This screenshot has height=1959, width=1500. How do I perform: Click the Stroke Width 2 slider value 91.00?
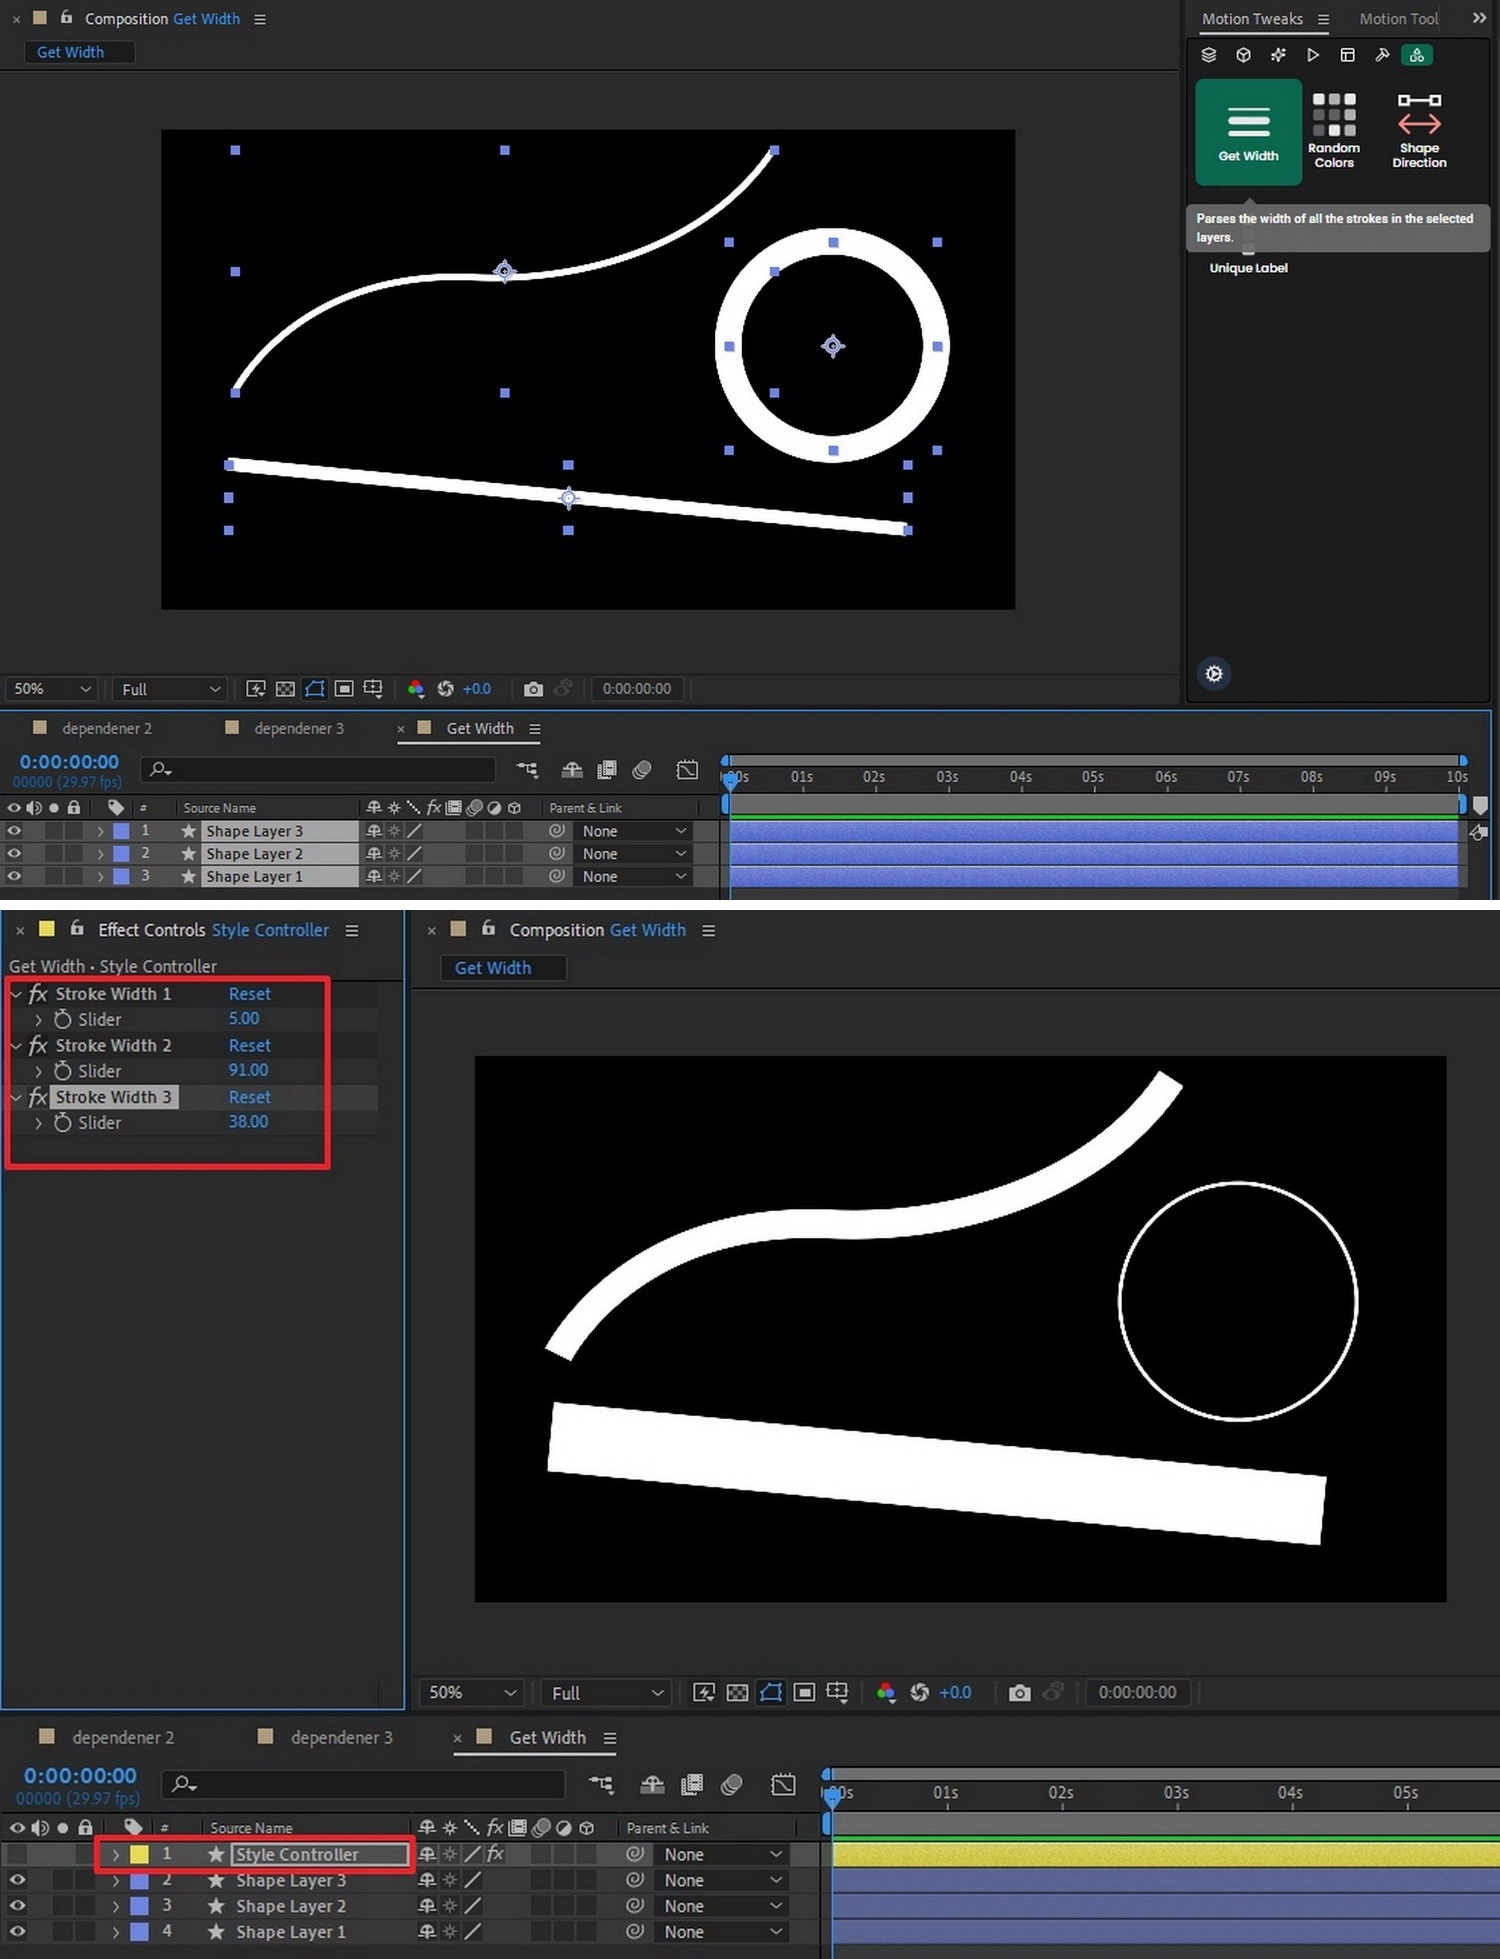[x=248, y=1070]
